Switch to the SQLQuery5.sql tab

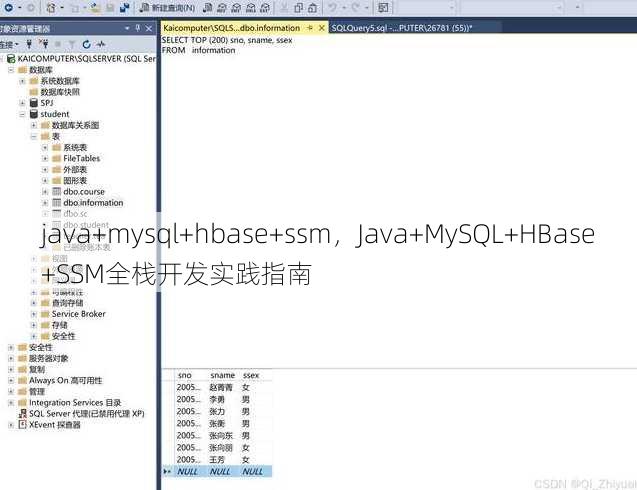click(x=402, y=28)
